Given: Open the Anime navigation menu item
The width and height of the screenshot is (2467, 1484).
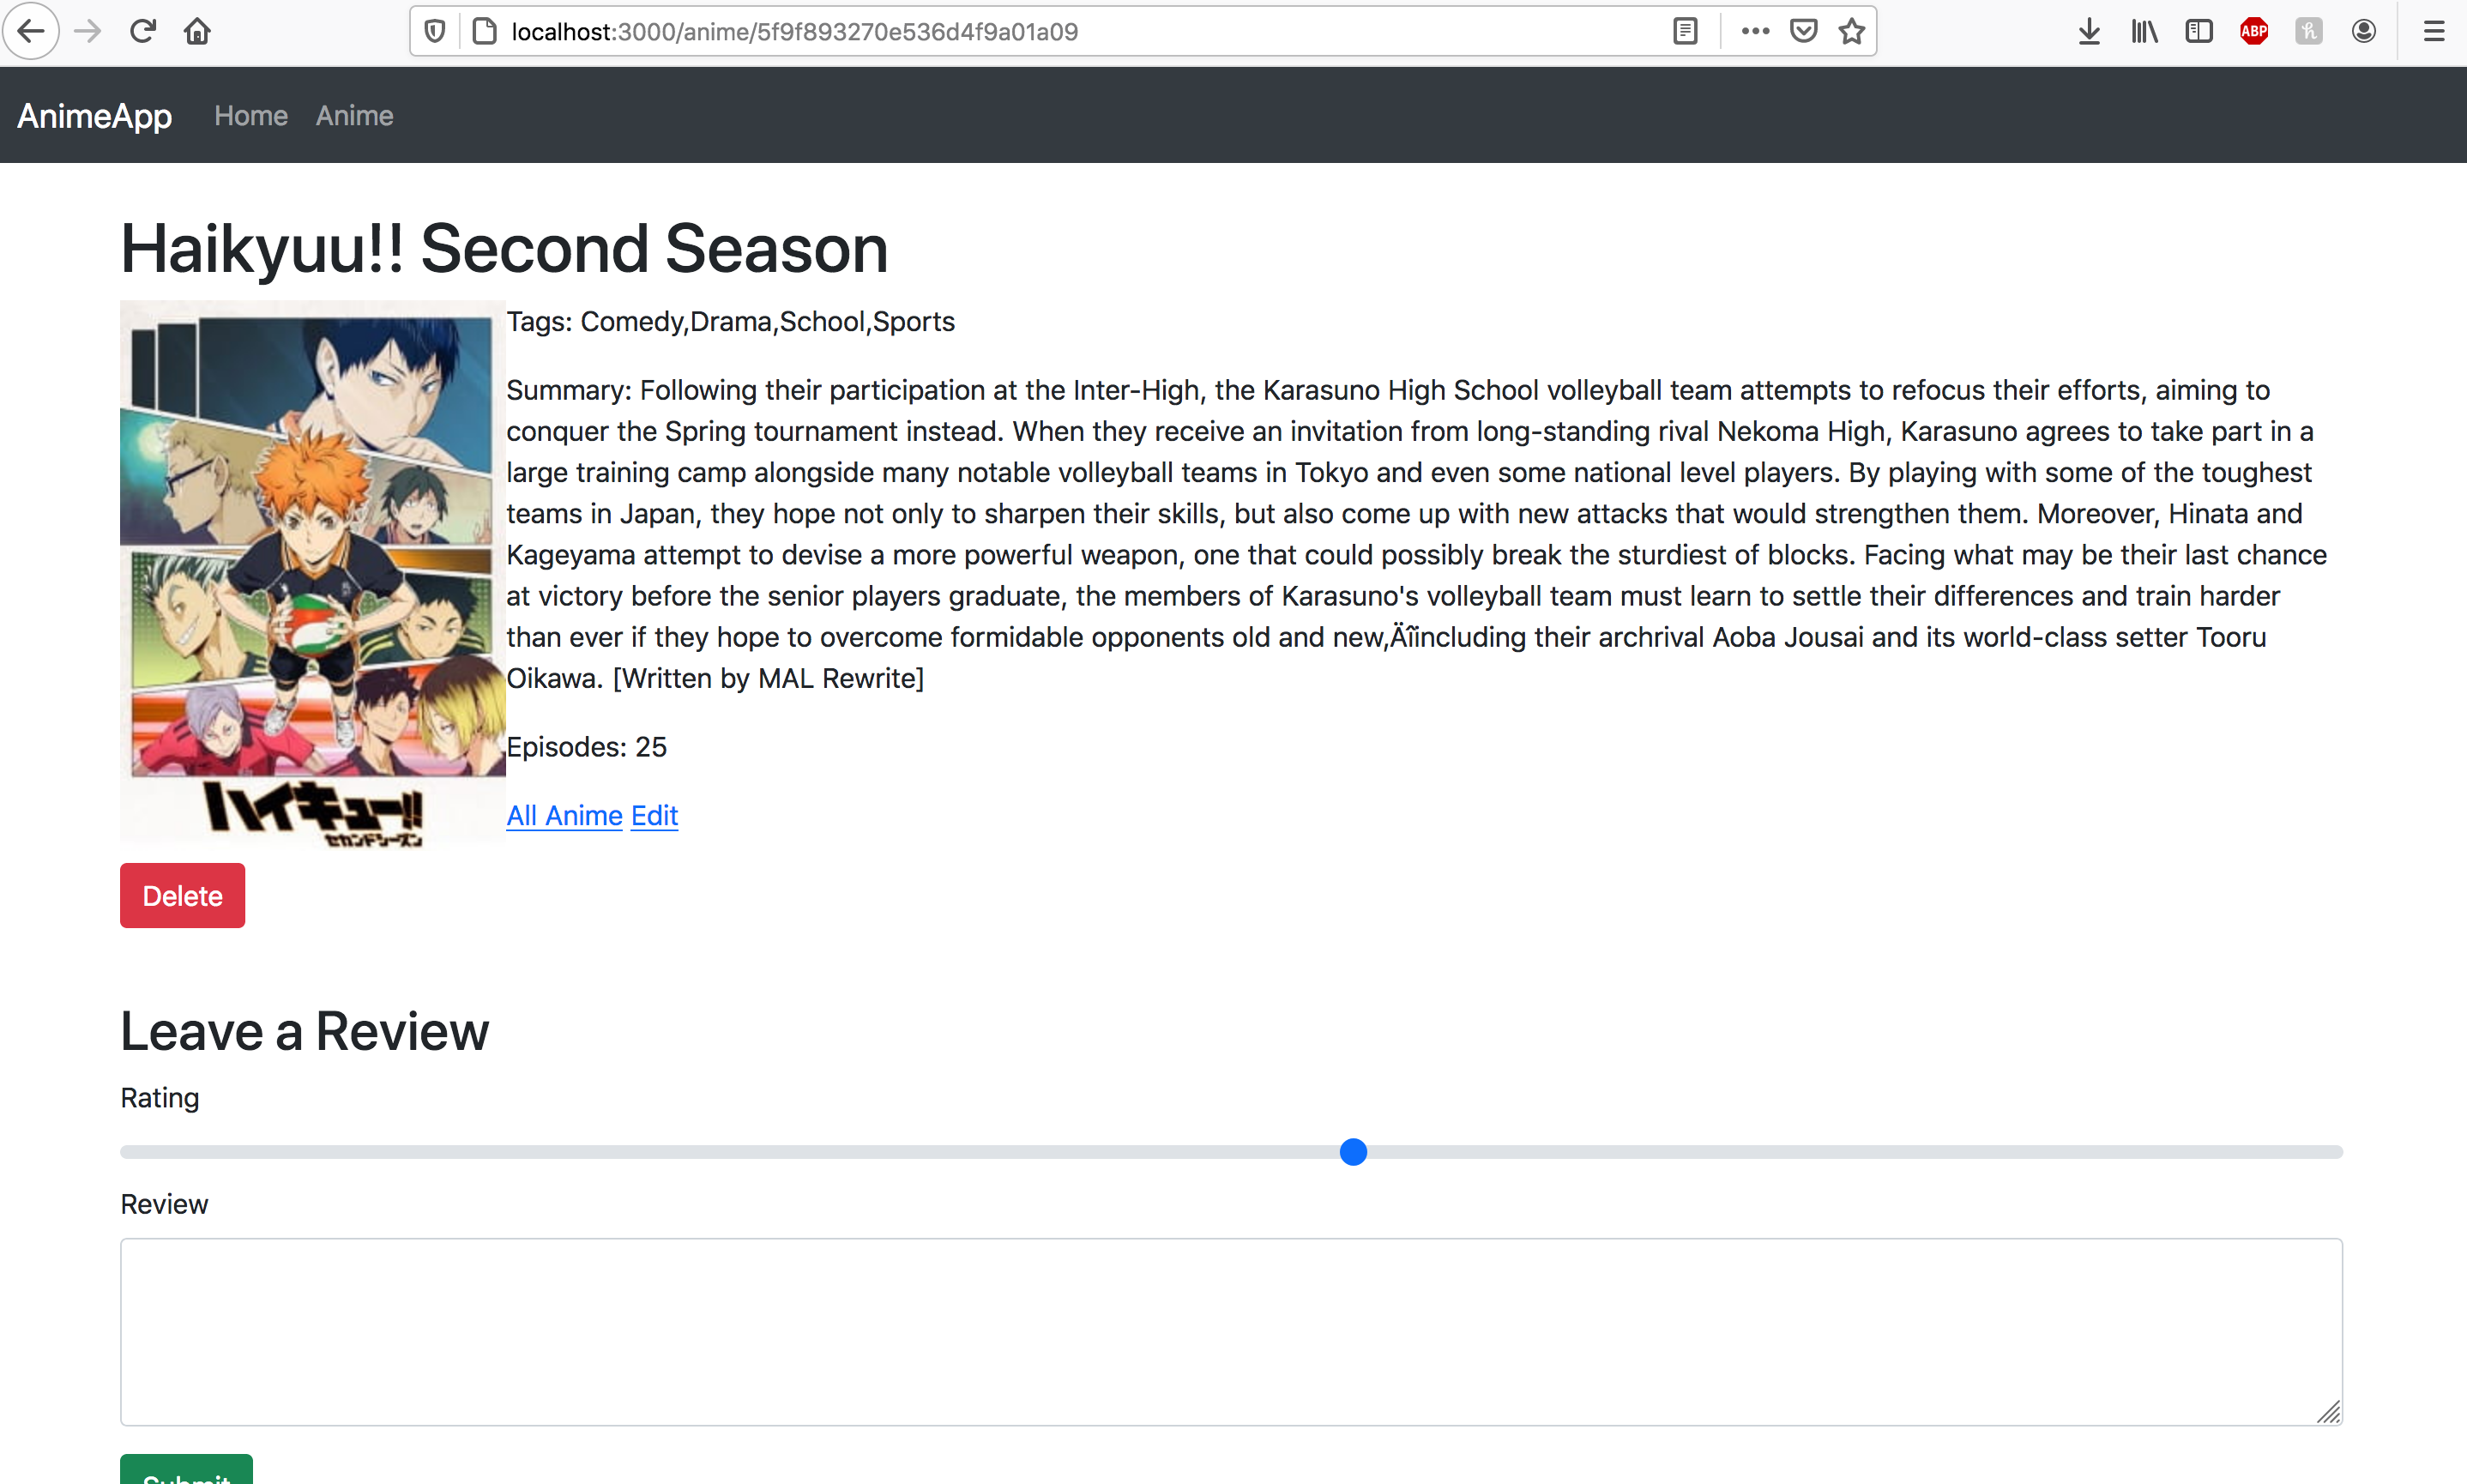Looking at the screenshot, I should tap(354, 115).
